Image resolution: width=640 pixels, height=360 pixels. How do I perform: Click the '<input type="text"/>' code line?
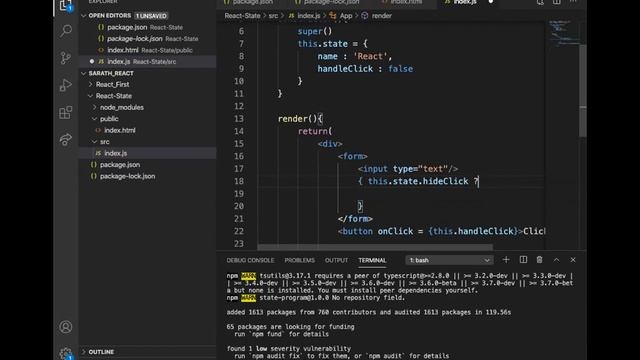pyautogui.click(x=408, y=169)
